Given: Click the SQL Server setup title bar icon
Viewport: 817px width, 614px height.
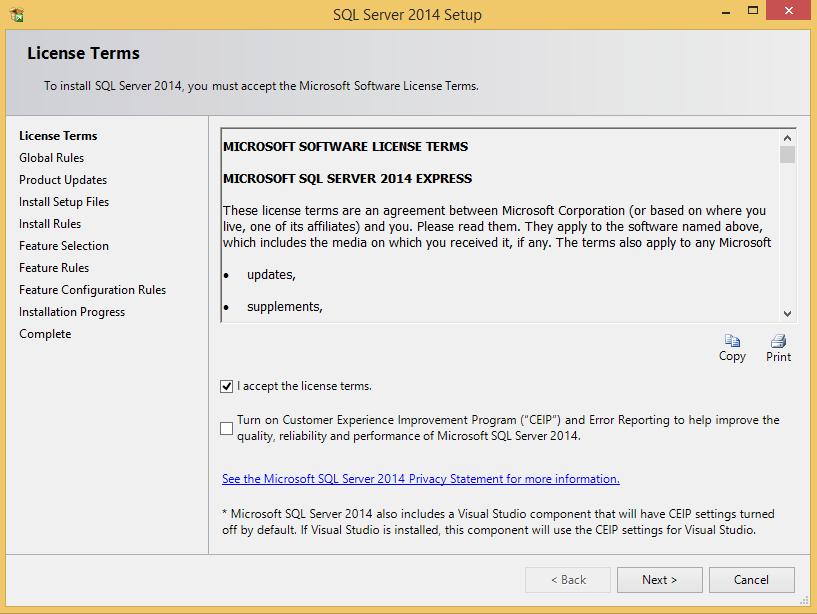Looking at the screenshot, I should 17,15.
